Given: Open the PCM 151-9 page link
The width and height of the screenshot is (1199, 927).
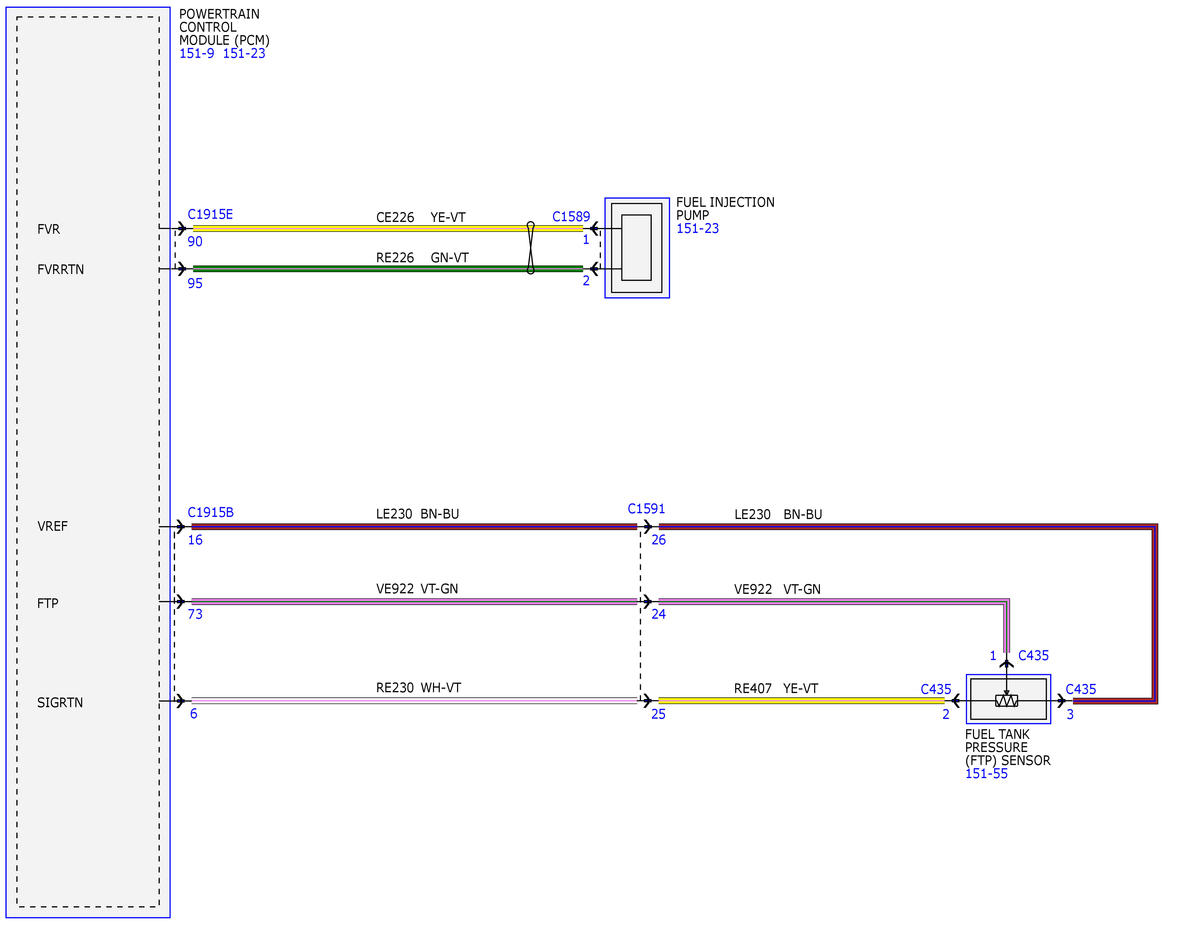Looking at the screenshot, I should click(197, 54).
